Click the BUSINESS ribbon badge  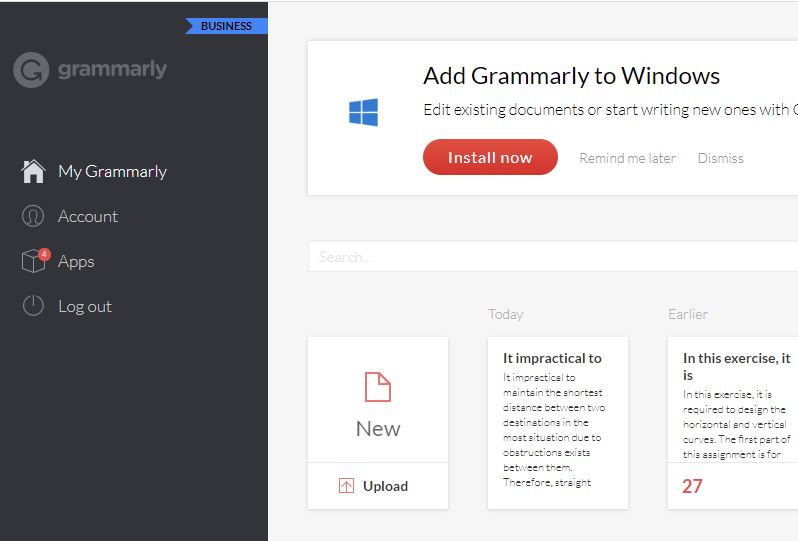[226, 26]
